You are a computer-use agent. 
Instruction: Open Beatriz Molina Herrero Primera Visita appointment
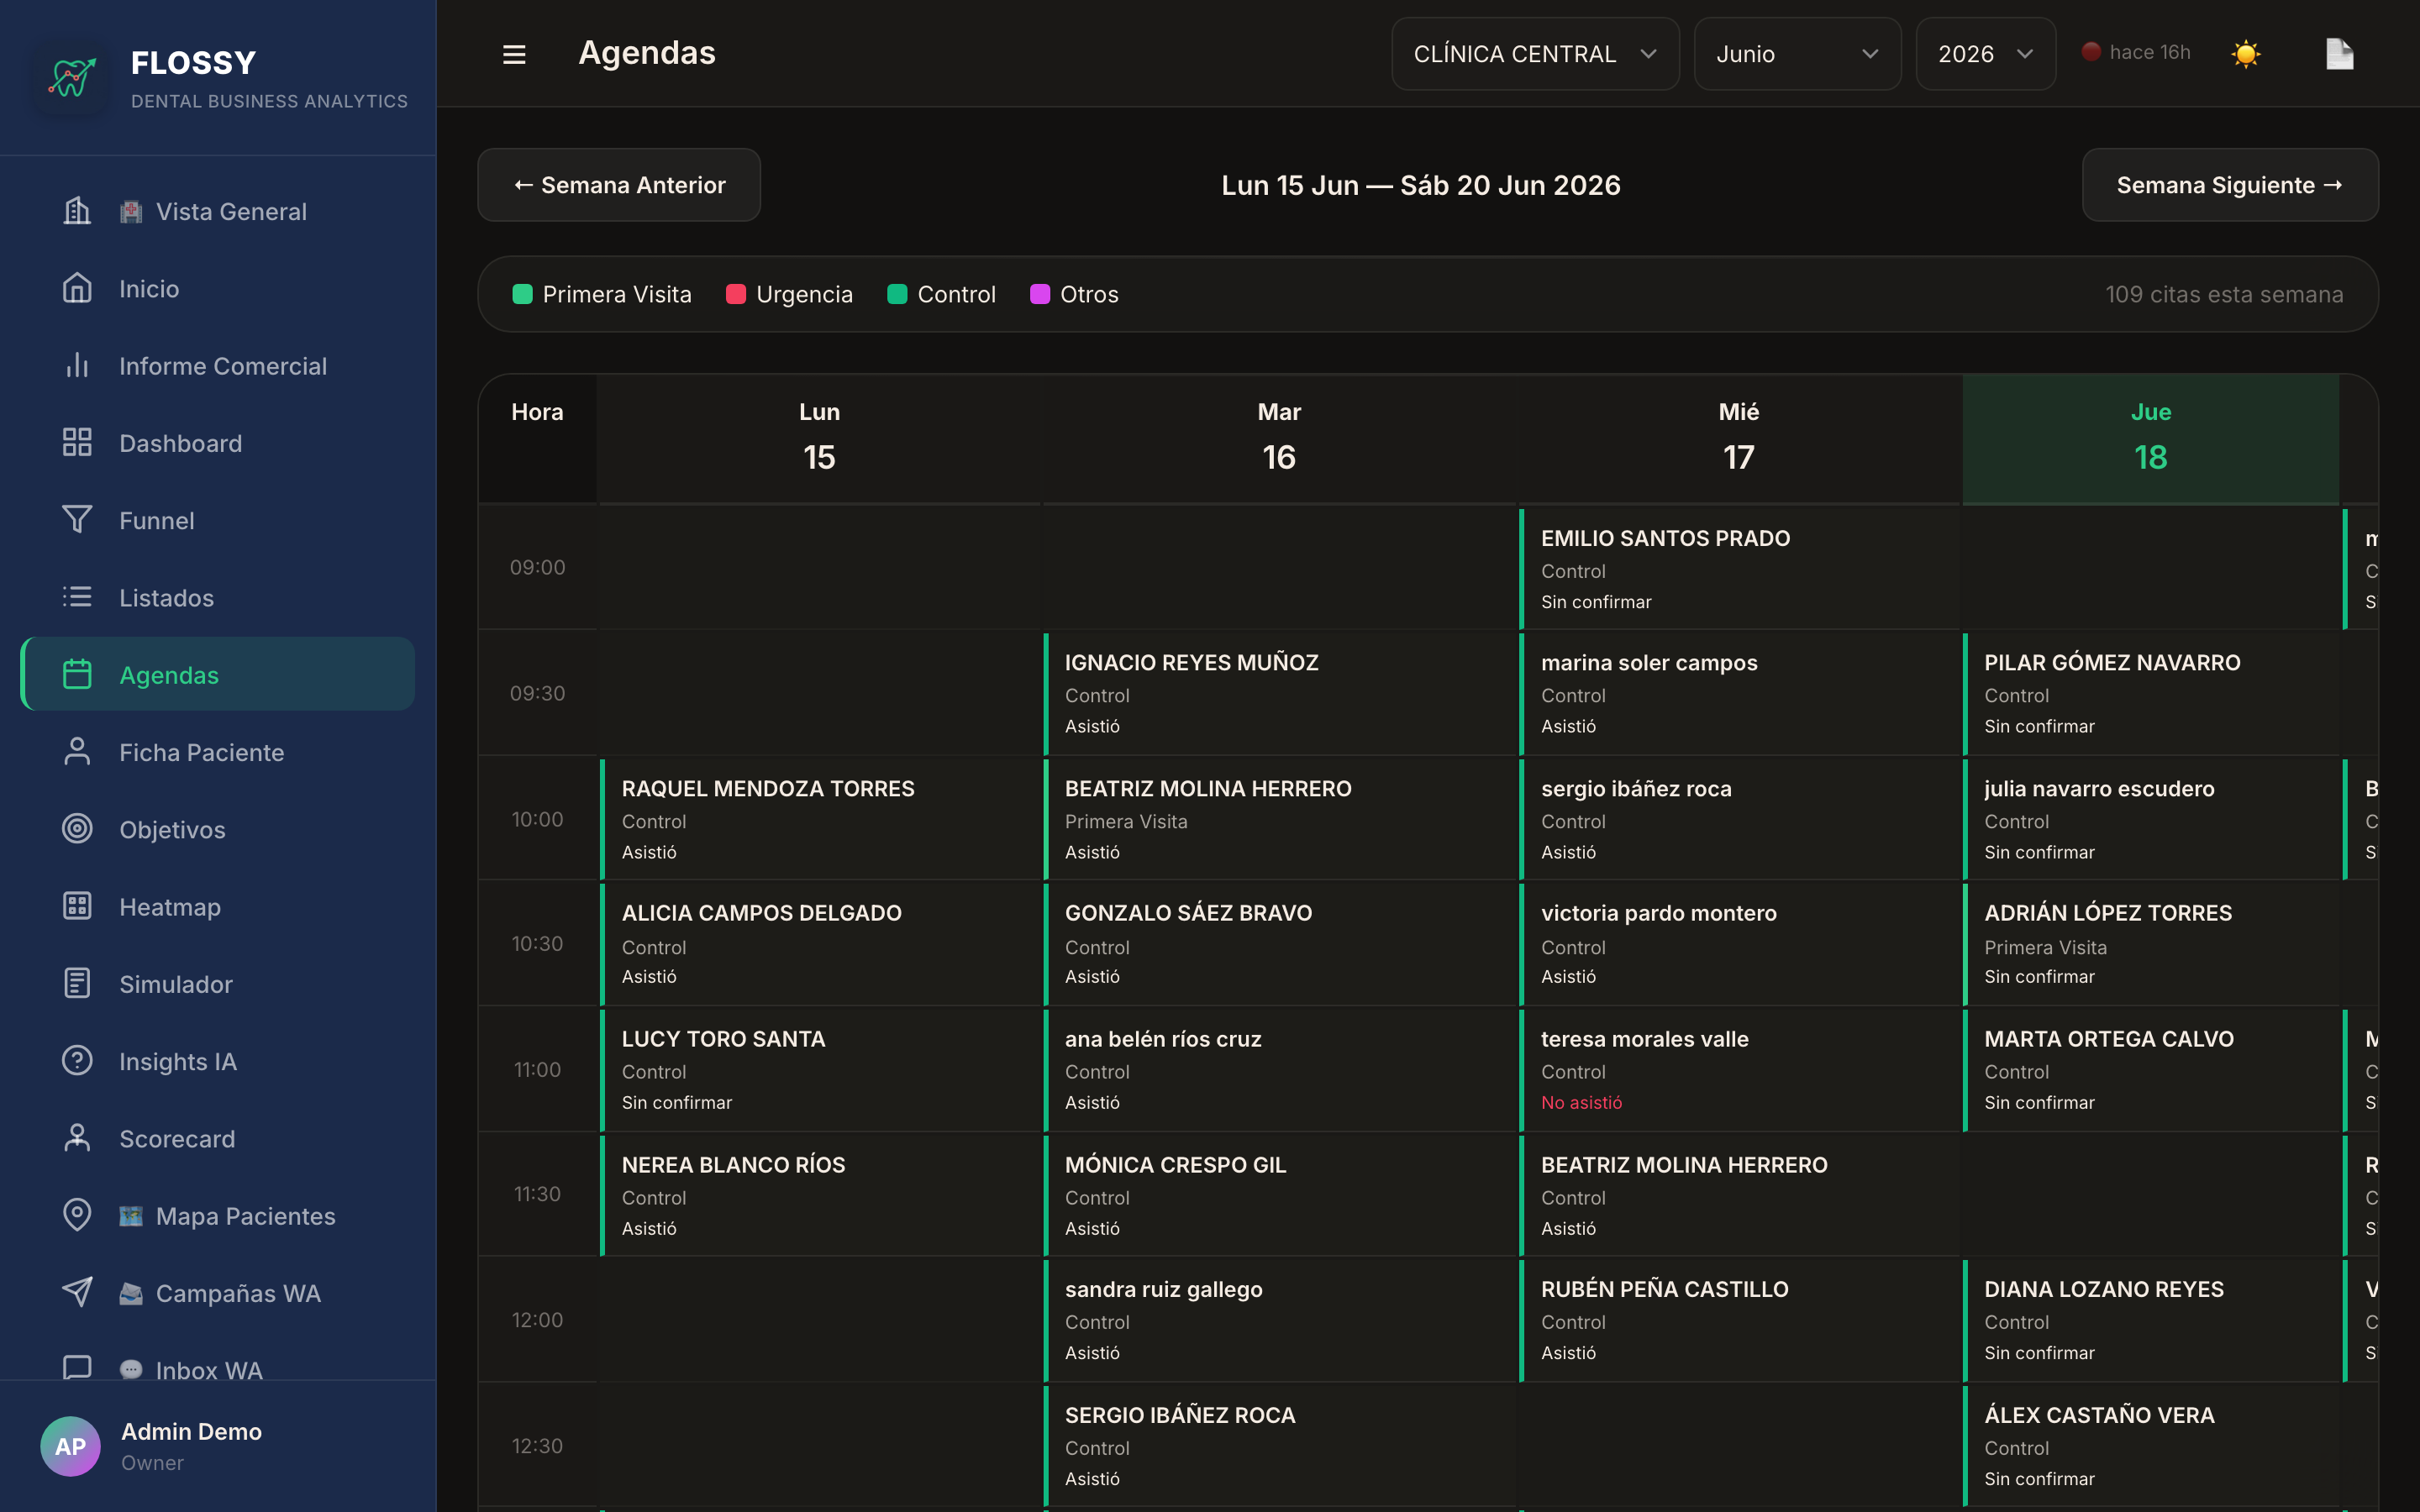pos(1279,819)
